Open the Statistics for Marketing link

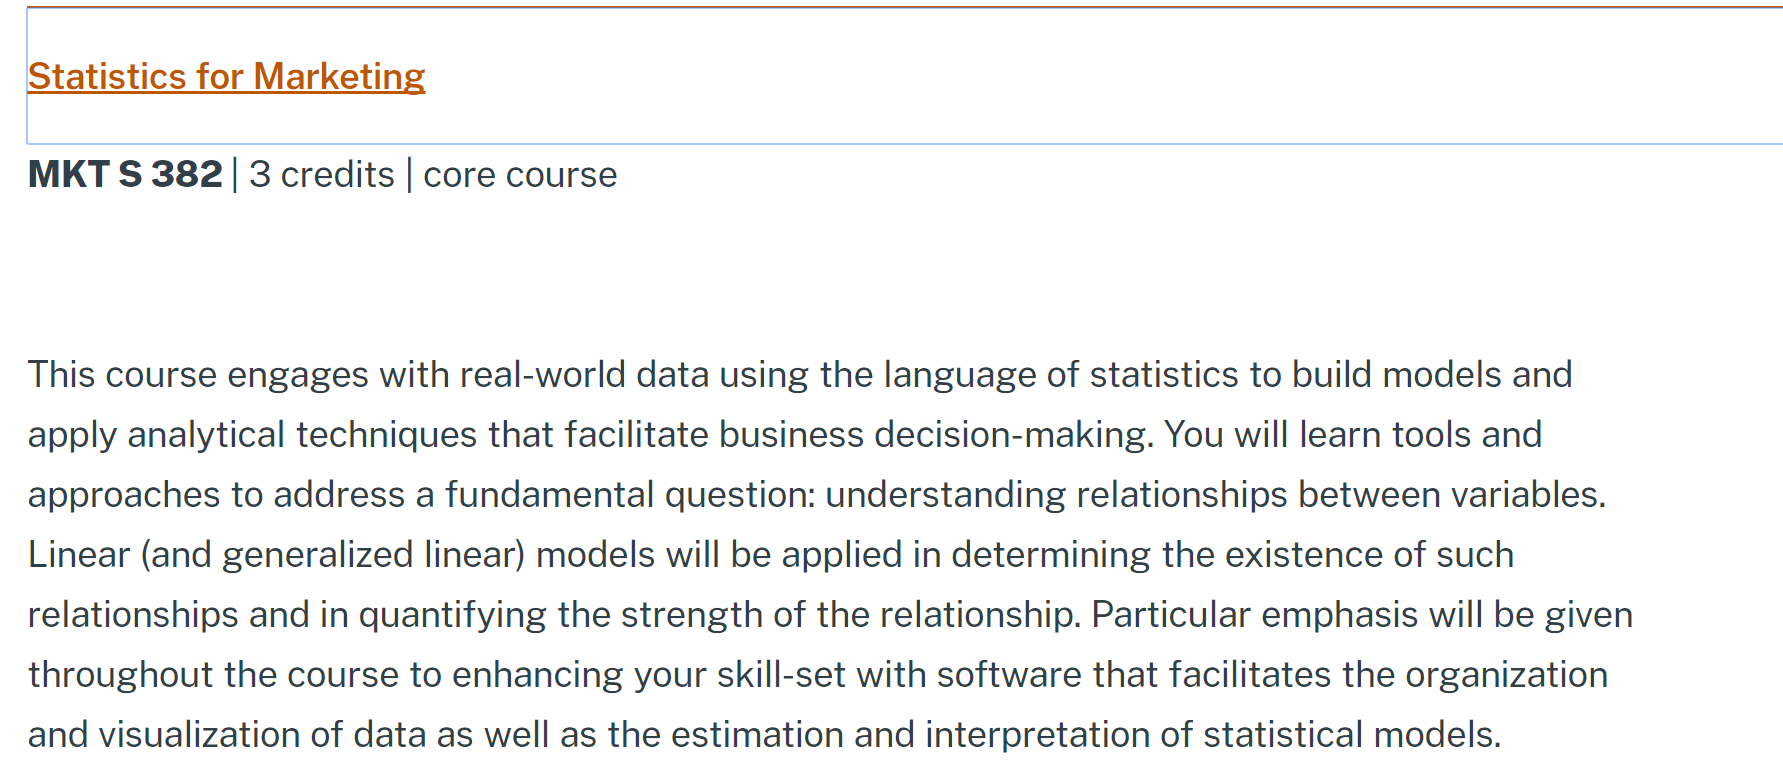226,77
